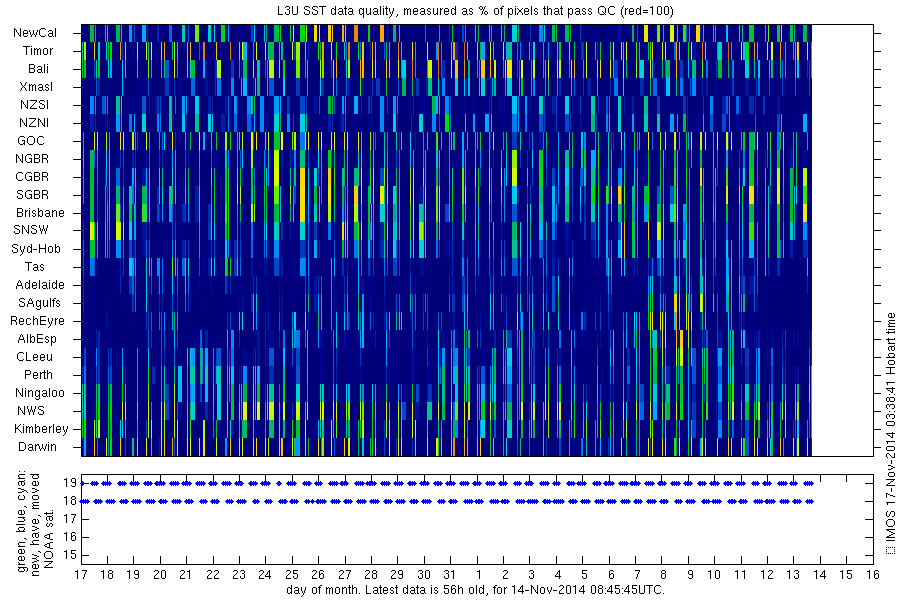Click the 'day of month' x-axis caption
The height and width of the screenshot is (600, 900).
[475, 590]
